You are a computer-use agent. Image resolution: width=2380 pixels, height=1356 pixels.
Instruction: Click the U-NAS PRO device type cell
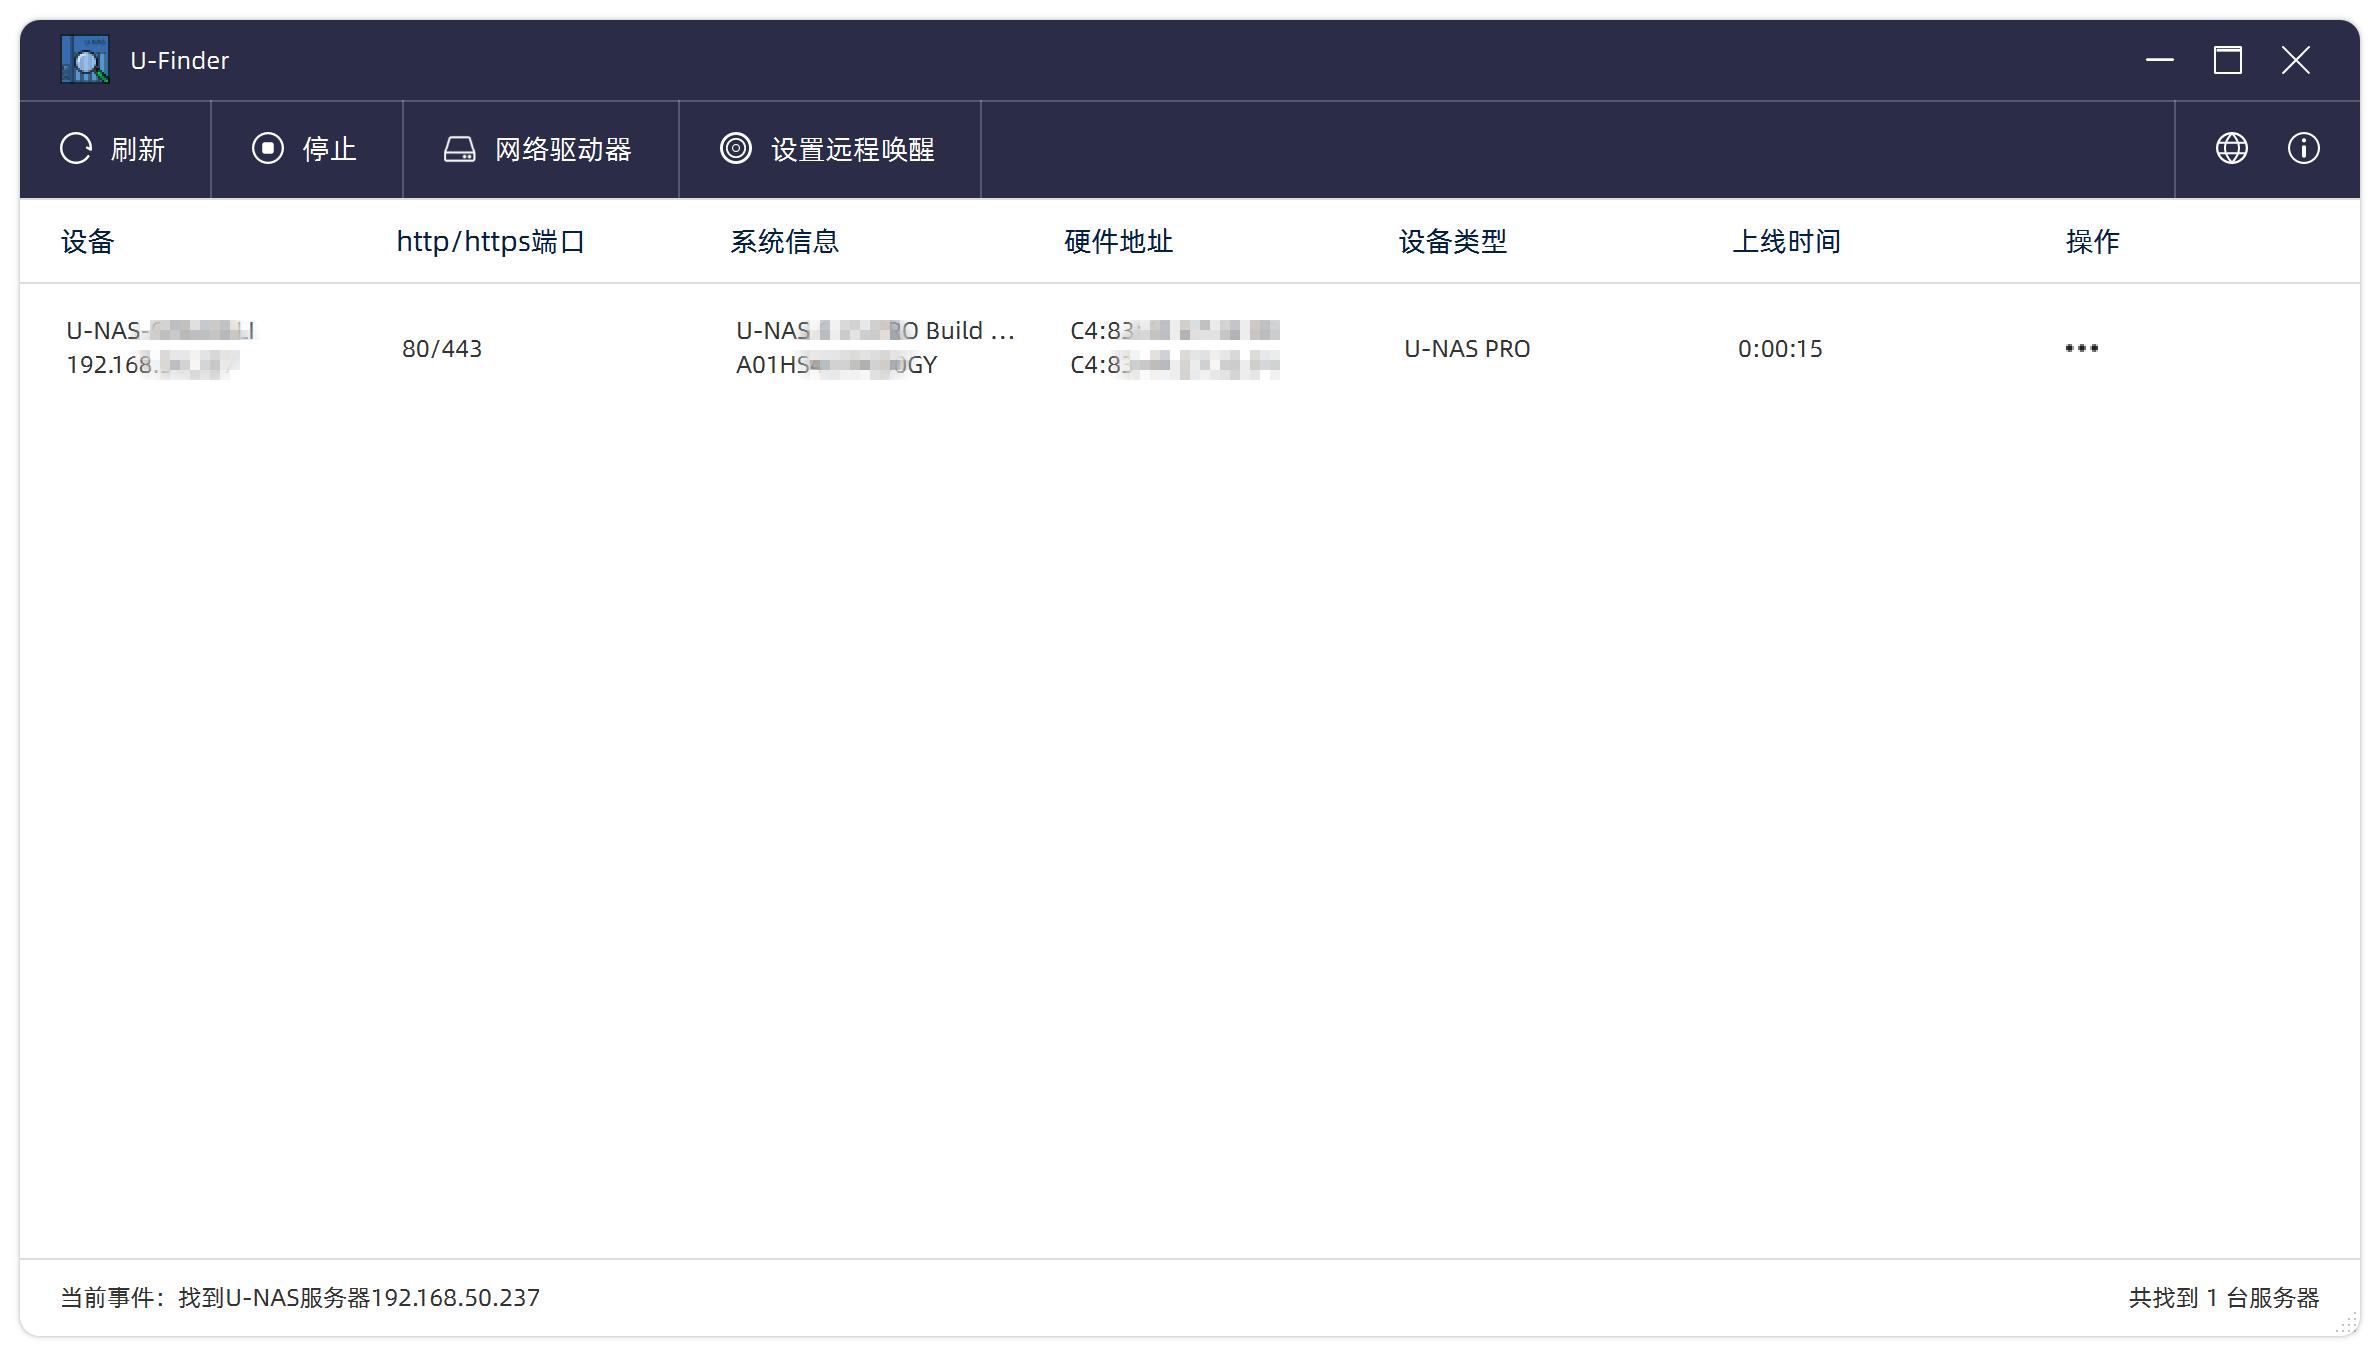coord(1467,348)
